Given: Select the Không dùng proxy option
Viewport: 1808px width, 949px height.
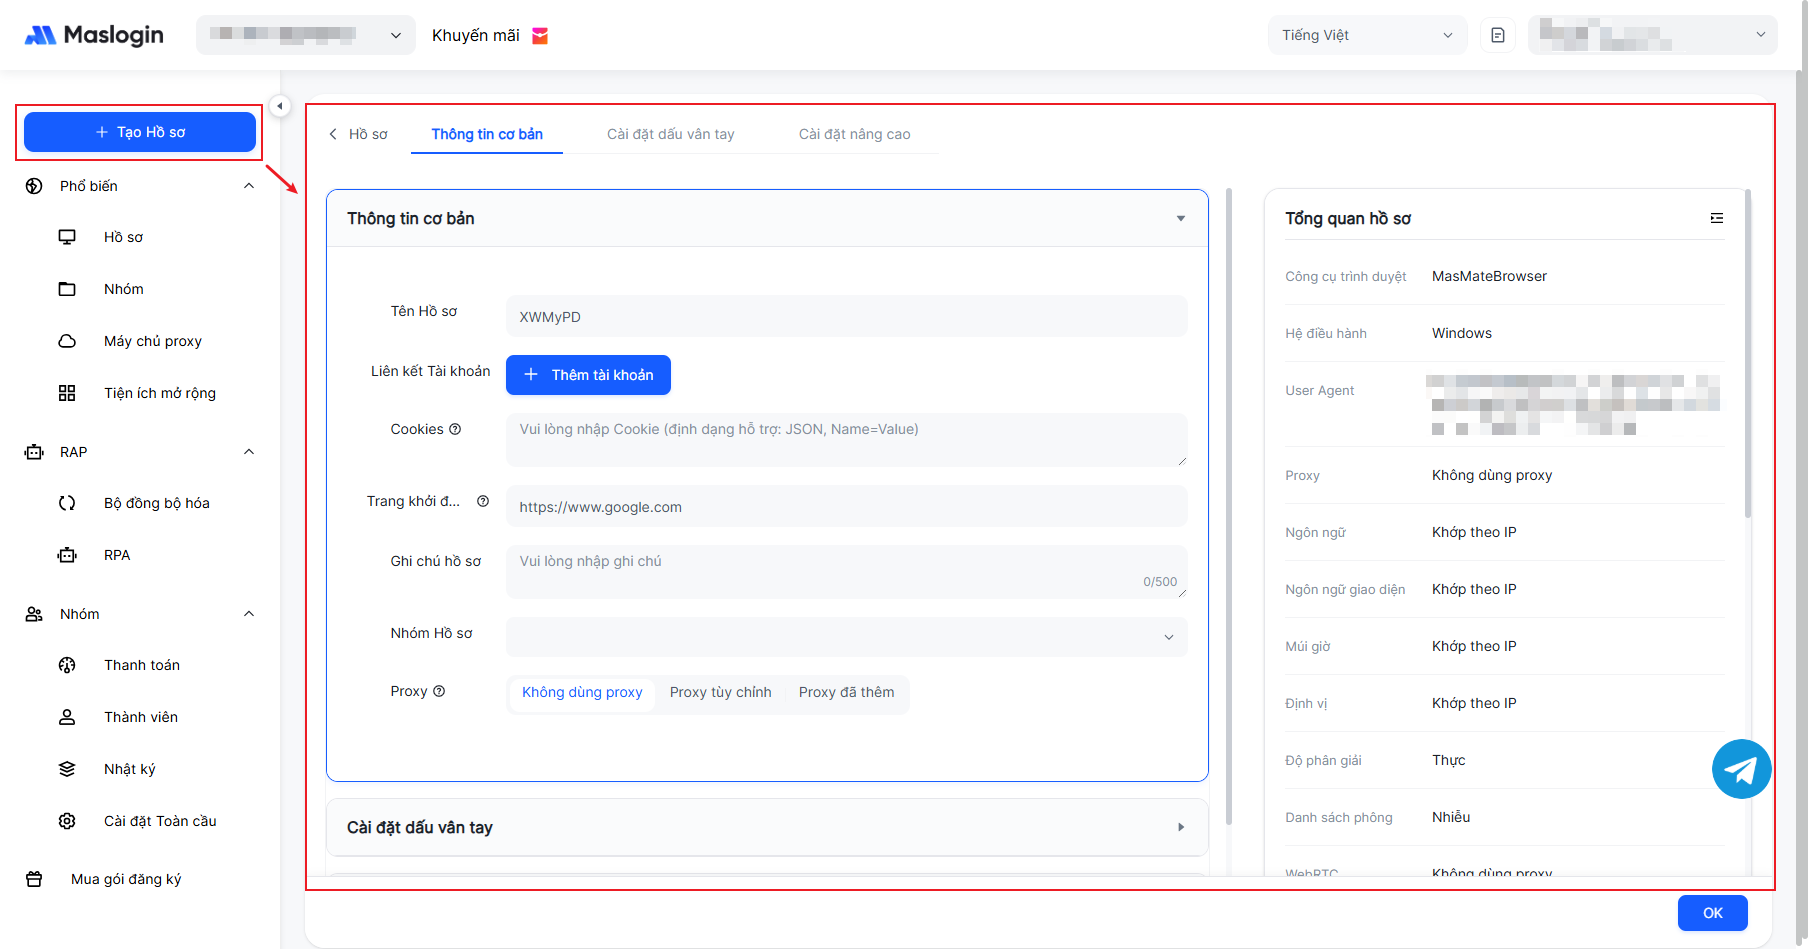Looking at the screenshot, I should pyautogui.click(x=582, y=692).
